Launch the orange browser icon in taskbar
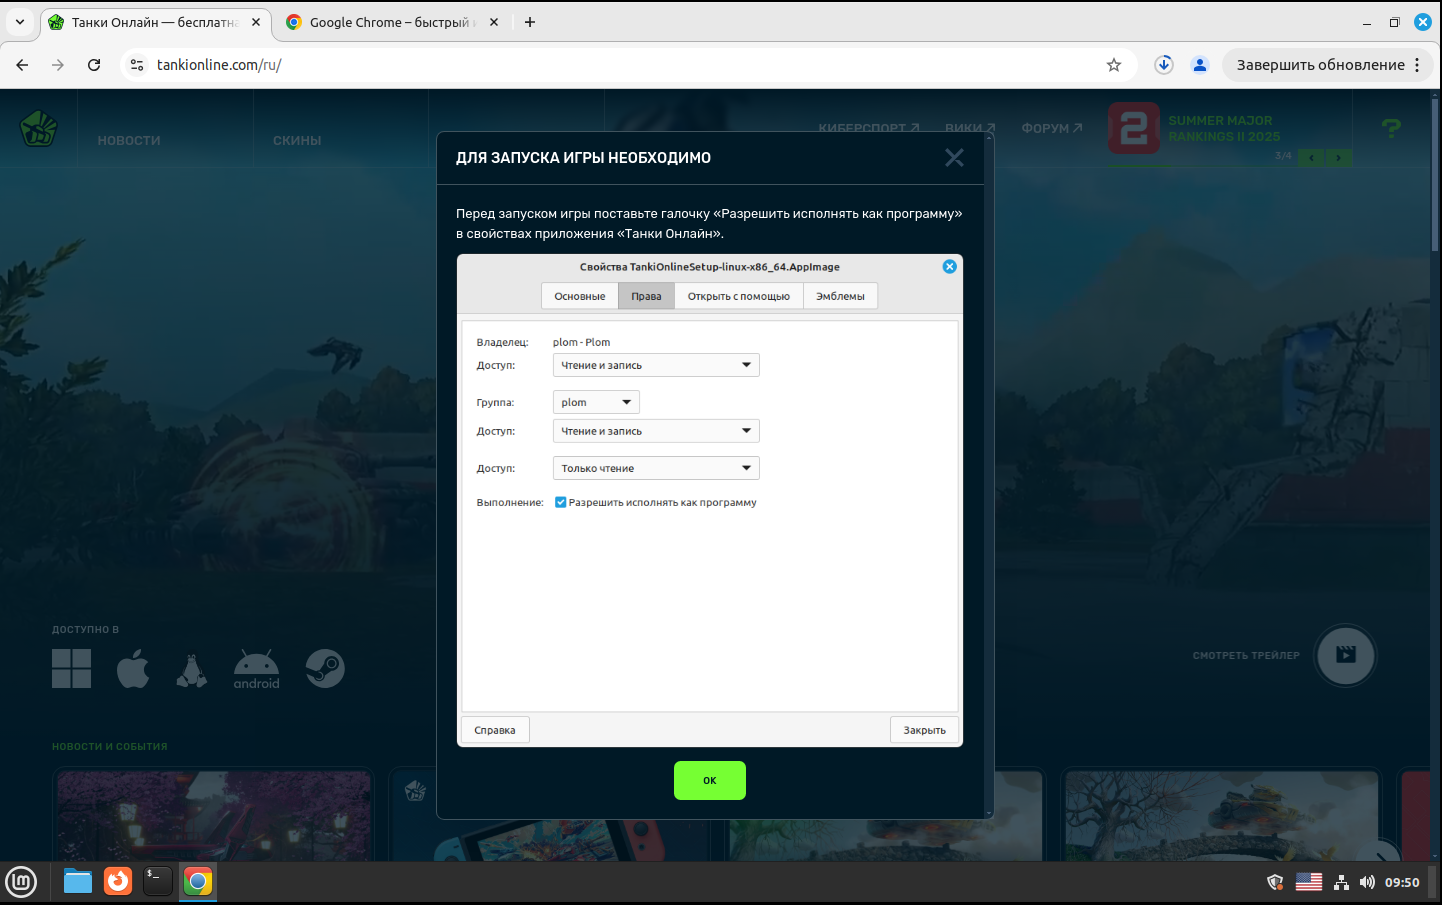This screenshot has width=1442, height=905. (x=118, y=881)
